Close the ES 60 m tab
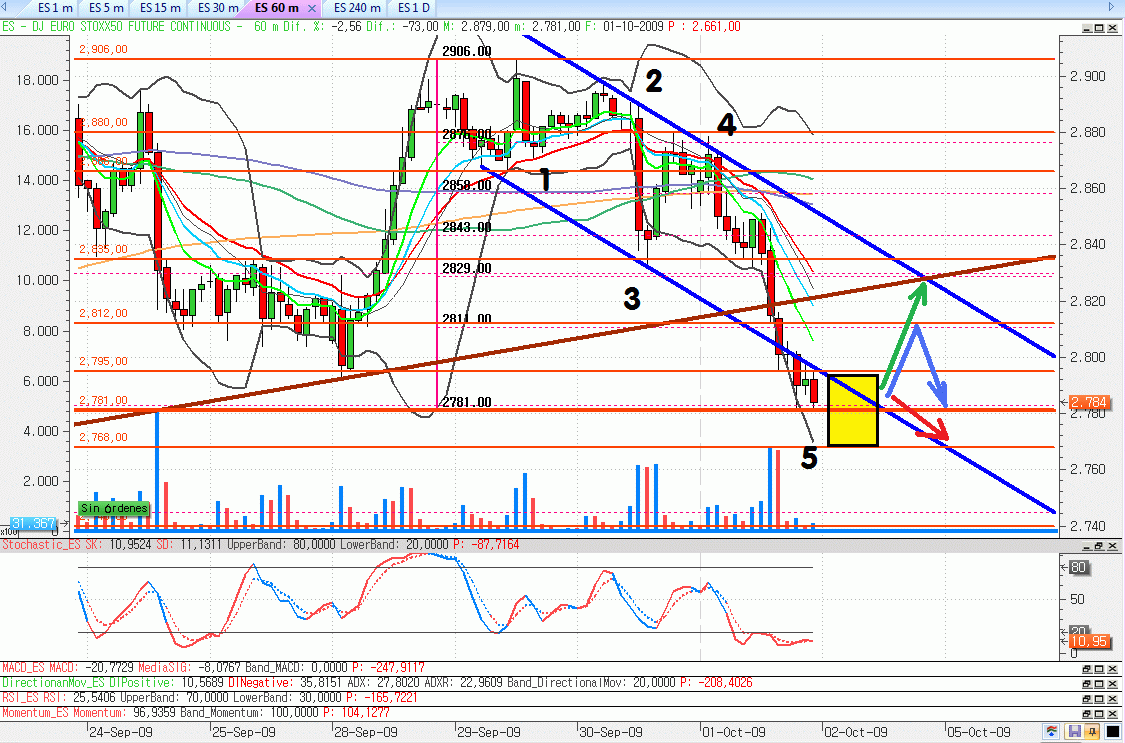The height and width of the screenshot is (743, 1125). 311,9
